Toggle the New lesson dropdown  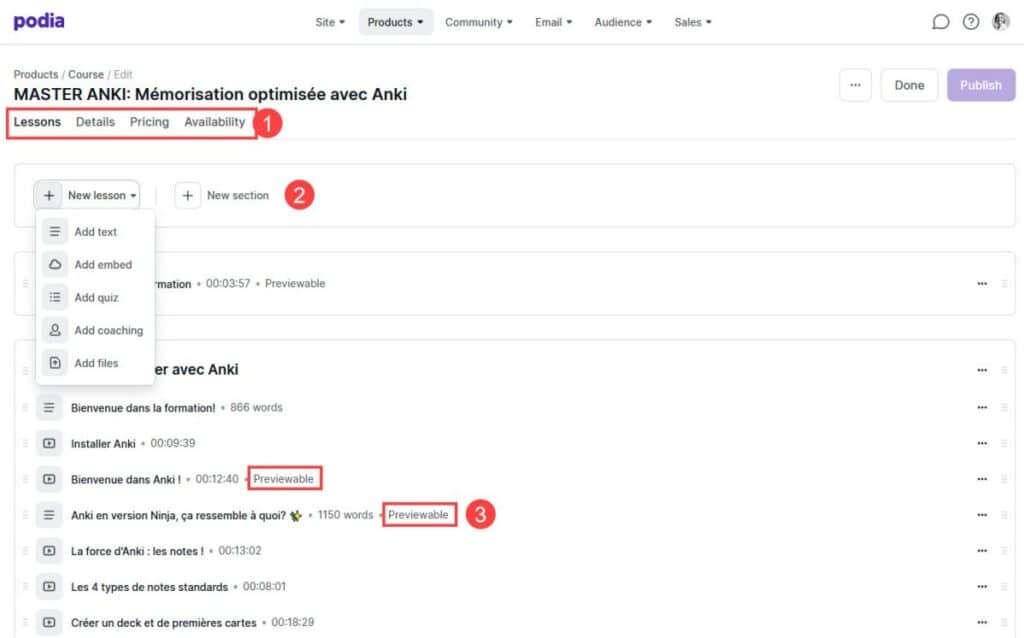87,195
